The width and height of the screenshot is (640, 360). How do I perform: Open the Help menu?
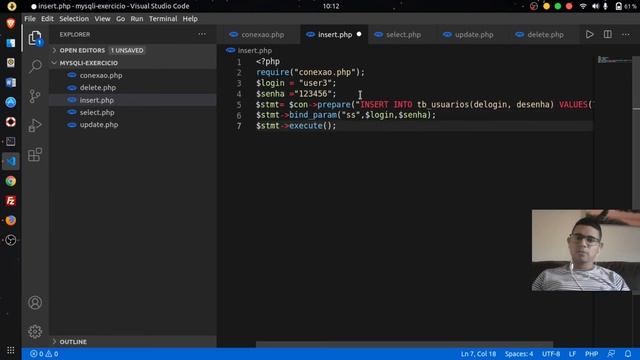[x=190, y=19]
